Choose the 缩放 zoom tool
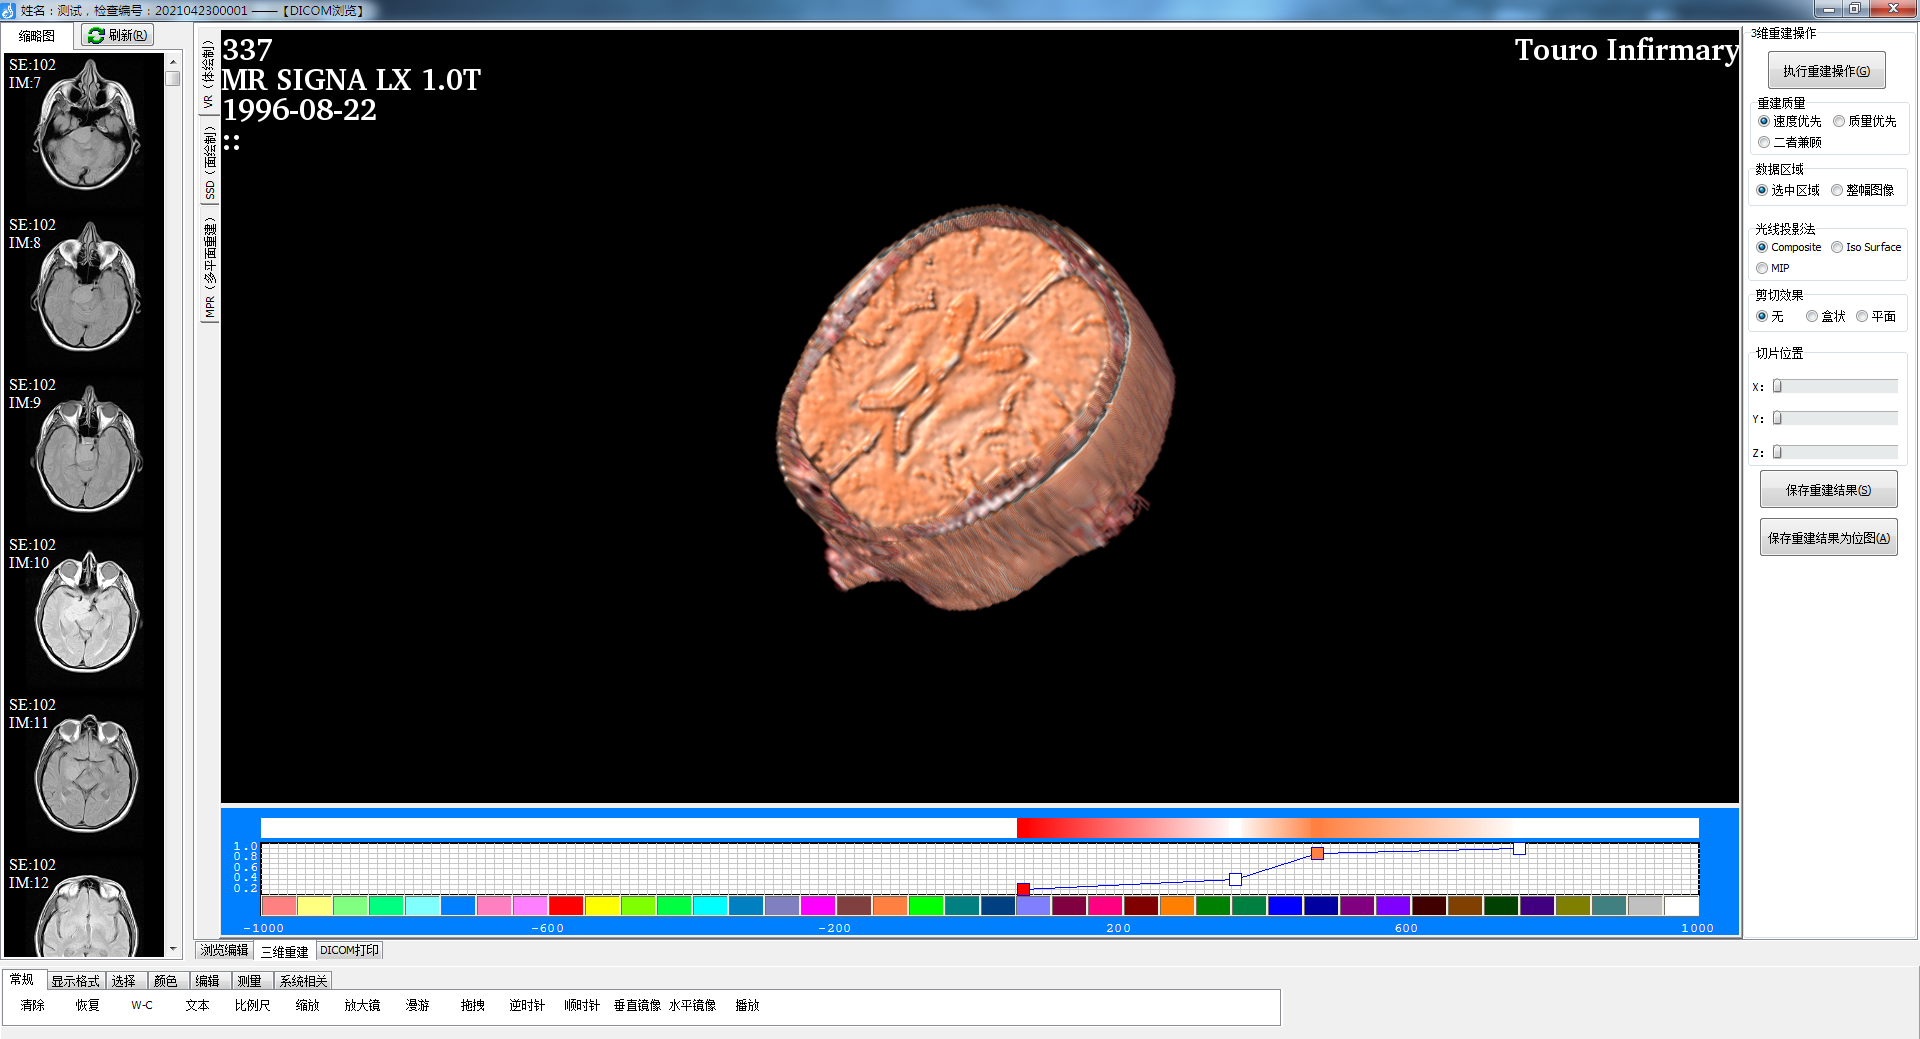Viewport: 1920px width, 1039px height. (307, 1005)
